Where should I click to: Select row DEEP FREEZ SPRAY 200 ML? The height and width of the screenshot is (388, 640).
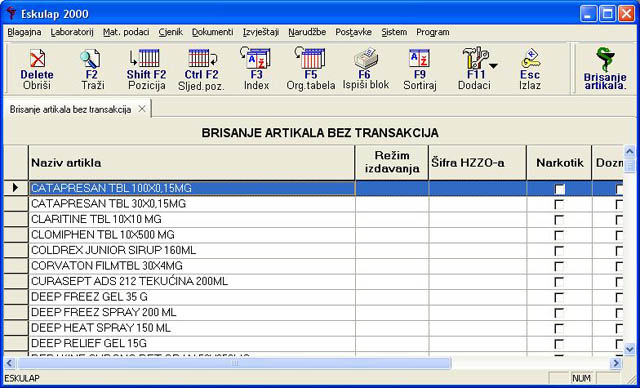pos(313,313)
